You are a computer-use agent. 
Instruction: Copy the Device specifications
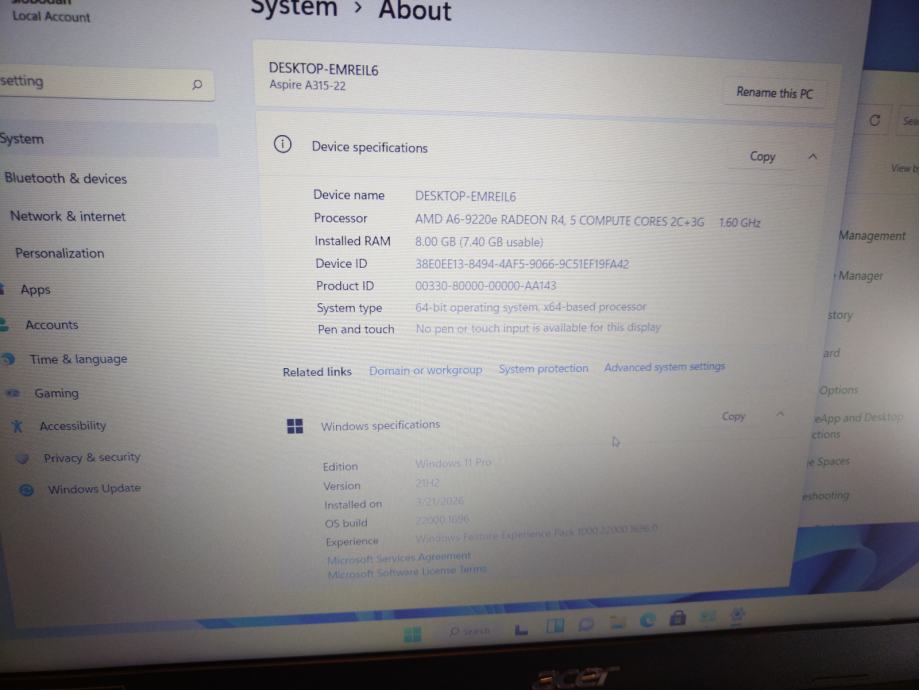[762, 157]
